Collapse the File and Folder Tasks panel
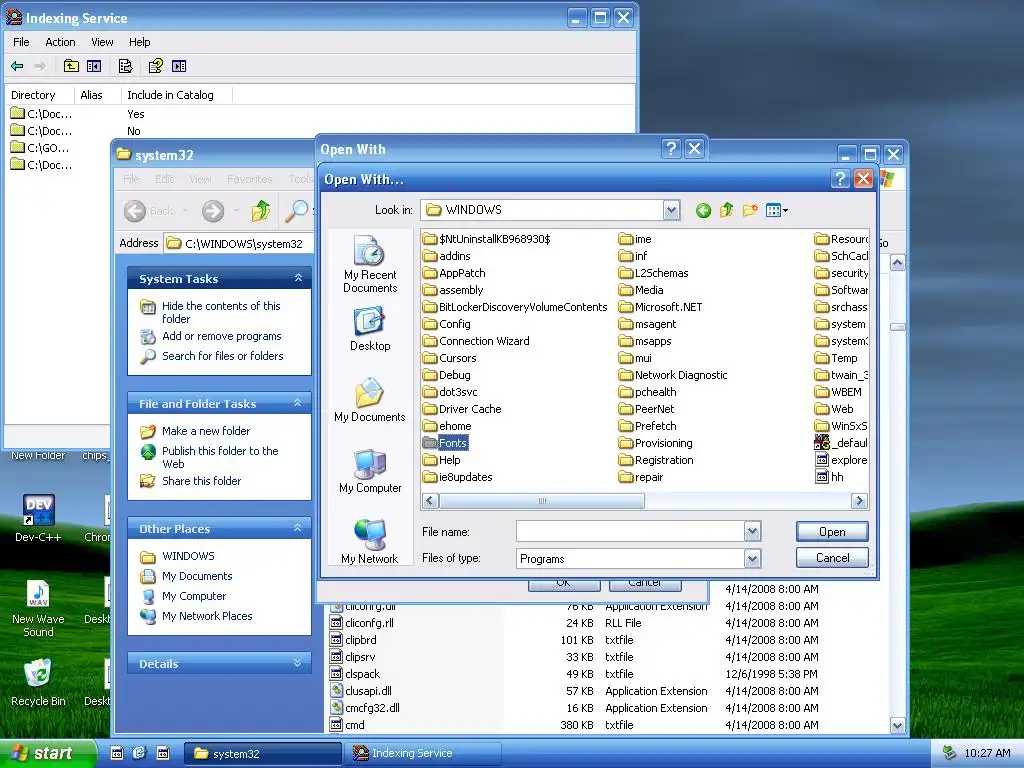Viewport: 1024px width, 768px height. tap(298, 404)
